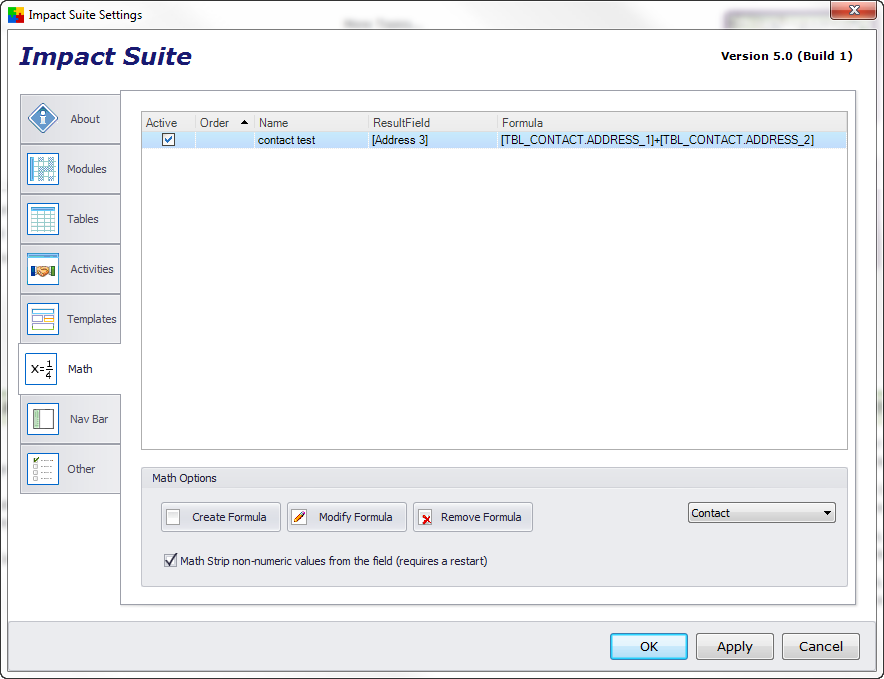Screen dimensions: 884x679
Task: Sort by the Order column header
Action: (x=224, y=122)
